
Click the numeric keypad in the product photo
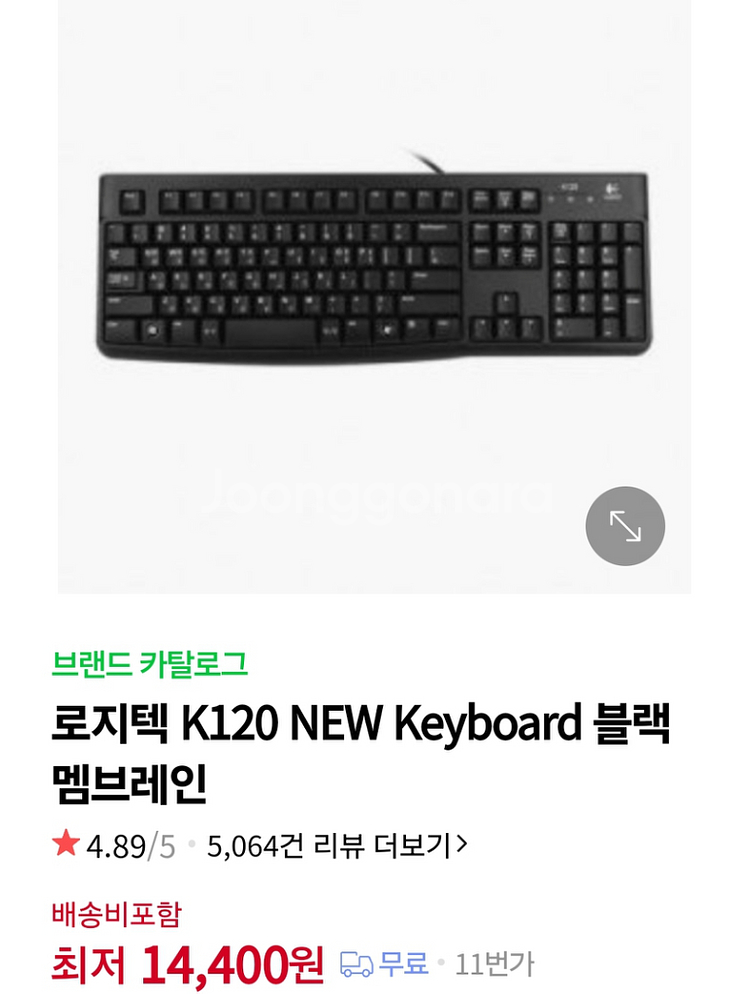(596, 279)
